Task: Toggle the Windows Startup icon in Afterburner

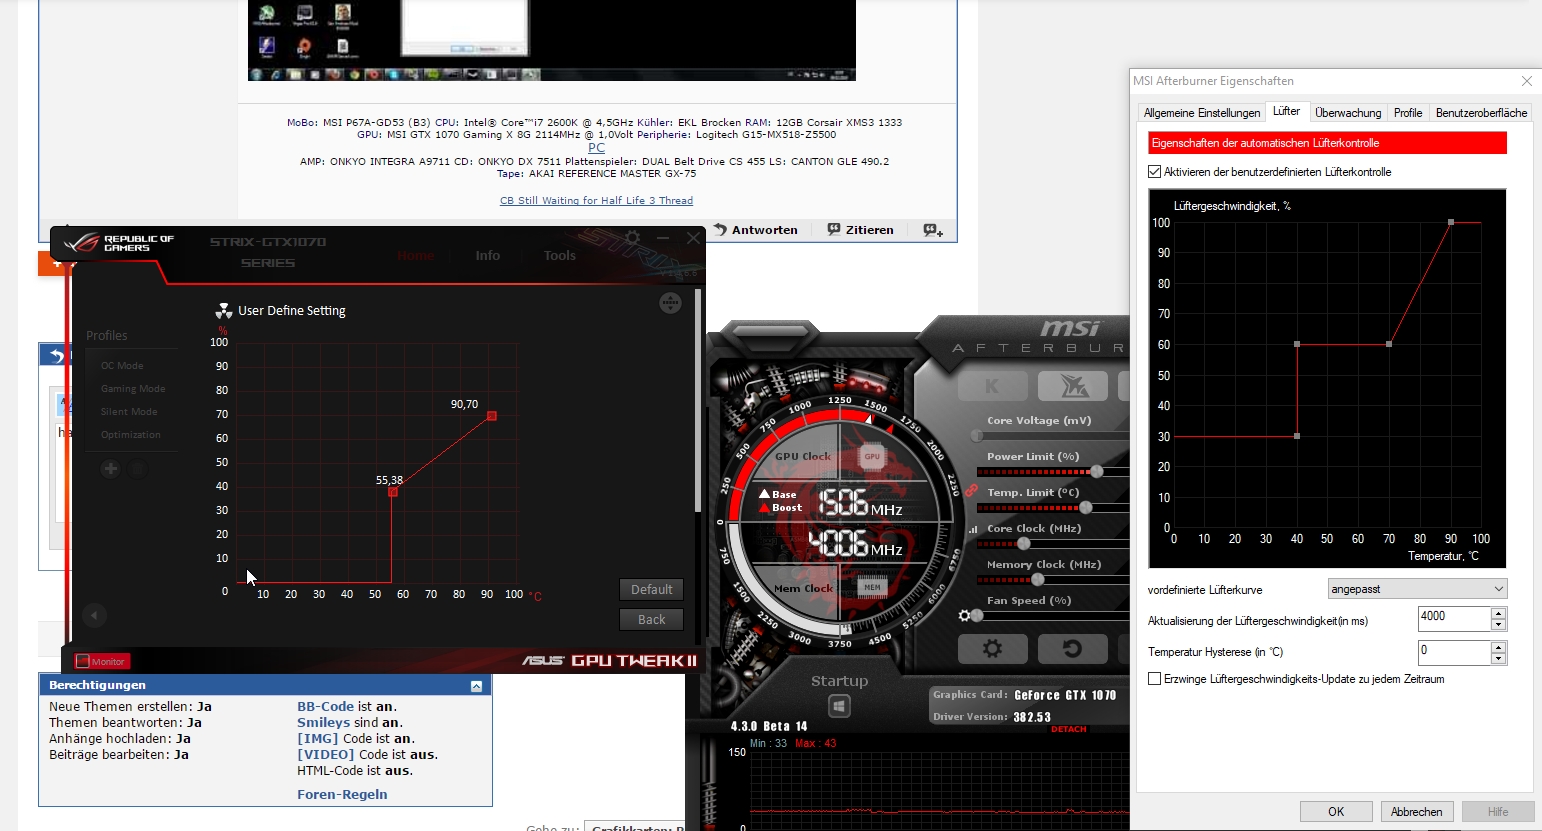Action: click(839, 706)
